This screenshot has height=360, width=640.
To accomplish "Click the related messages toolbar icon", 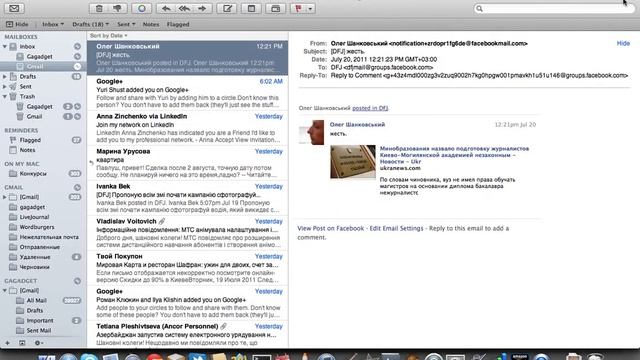I will (x=276, y=8).
